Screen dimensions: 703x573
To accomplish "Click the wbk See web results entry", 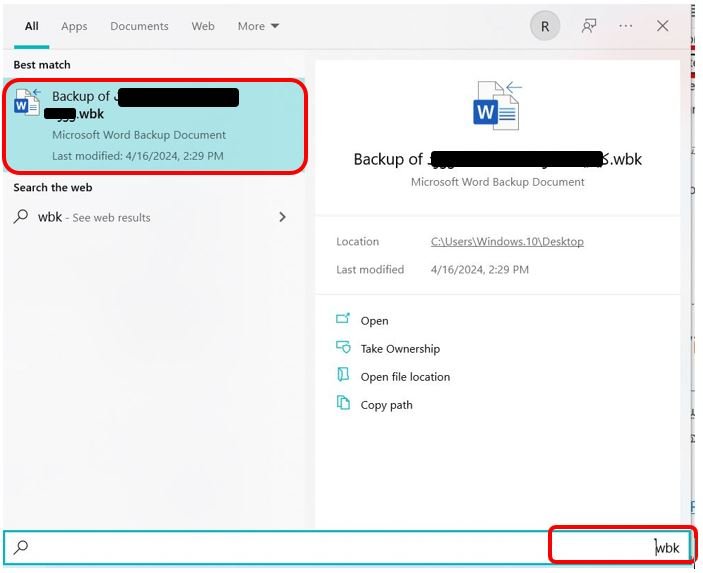I will point(150,217).
